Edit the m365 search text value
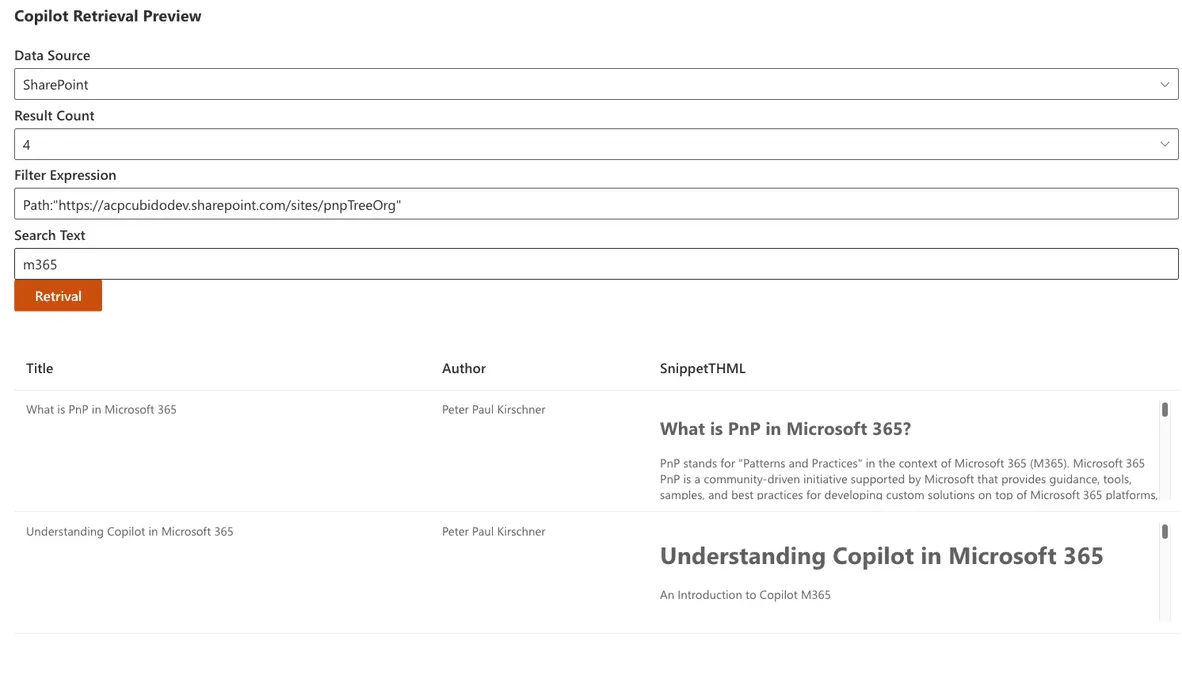Image resolution: width=1182 pixels, height=675 pixels. click(37, 263)
